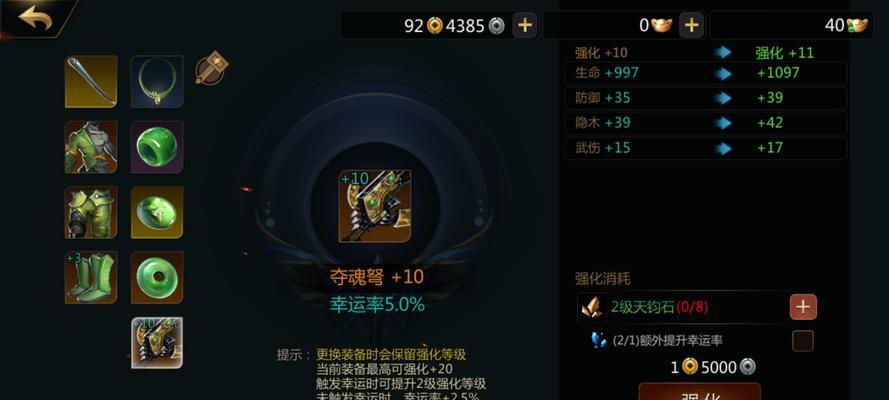Image resolution: width=889 pixels, height=400 pixels.
Task: Add more gold coins with plus button
Action: point(525,25)
